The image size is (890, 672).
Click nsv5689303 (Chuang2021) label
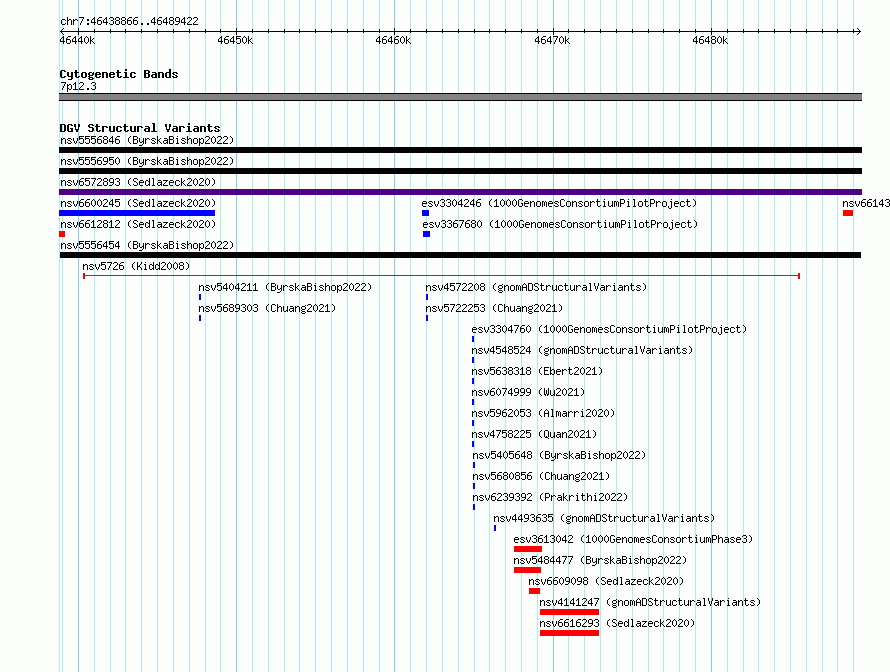[x=267, y=308]
